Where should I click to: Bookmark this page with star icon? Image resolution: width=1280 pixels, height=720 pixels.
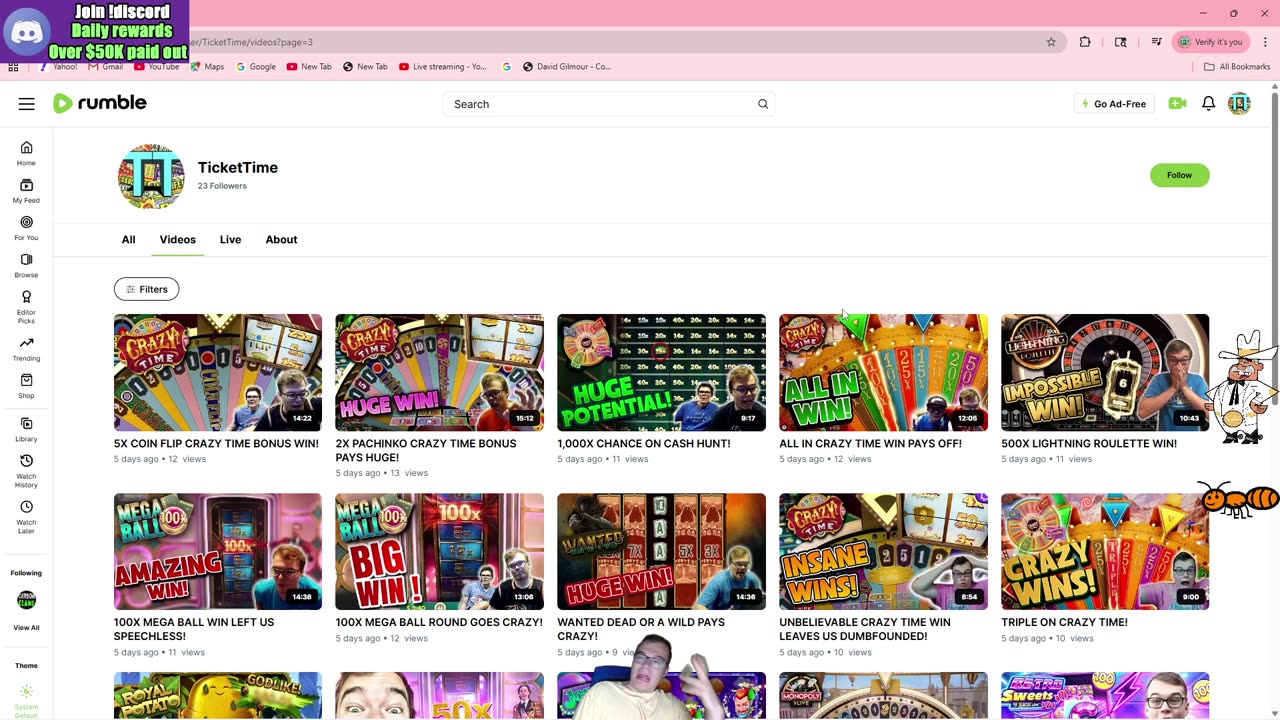pos(1051,42)
